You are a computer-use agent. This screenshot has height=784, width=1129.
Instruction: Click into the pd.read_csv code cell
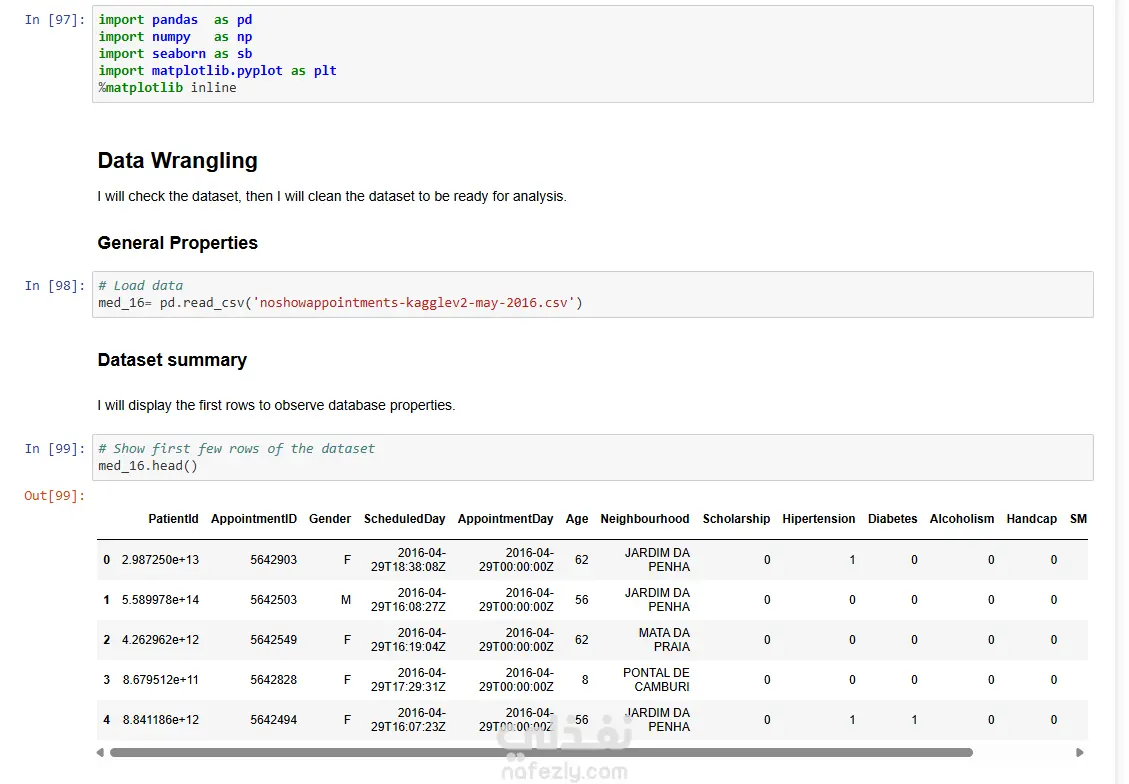tap(592, 294)
